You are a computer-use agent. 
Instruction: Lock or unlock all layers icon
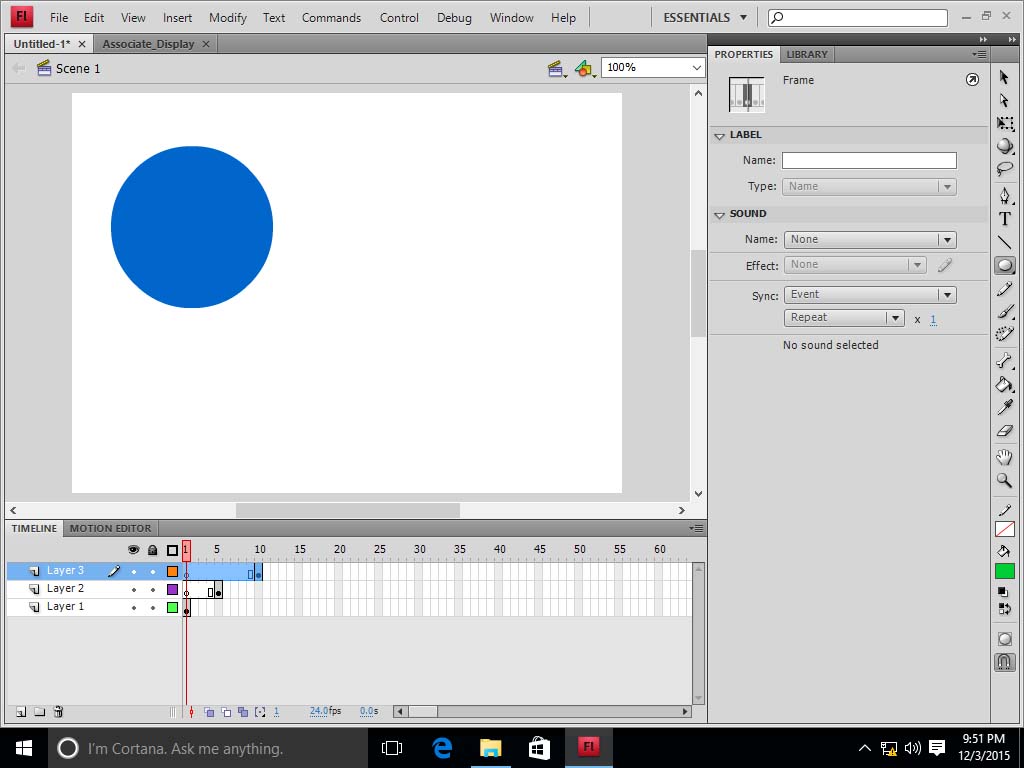pos(153,550)
